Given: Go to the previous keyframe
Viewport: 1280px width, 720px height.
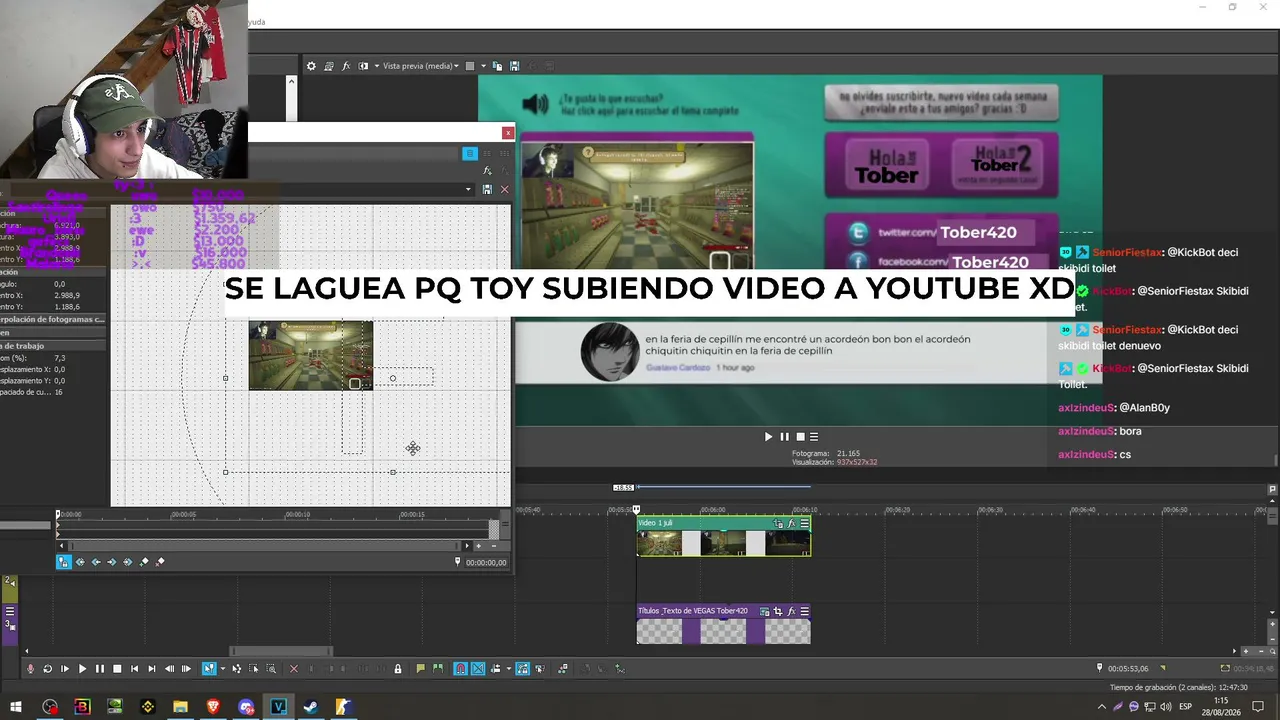Looking at the screenshot, I should pos(96,562).
